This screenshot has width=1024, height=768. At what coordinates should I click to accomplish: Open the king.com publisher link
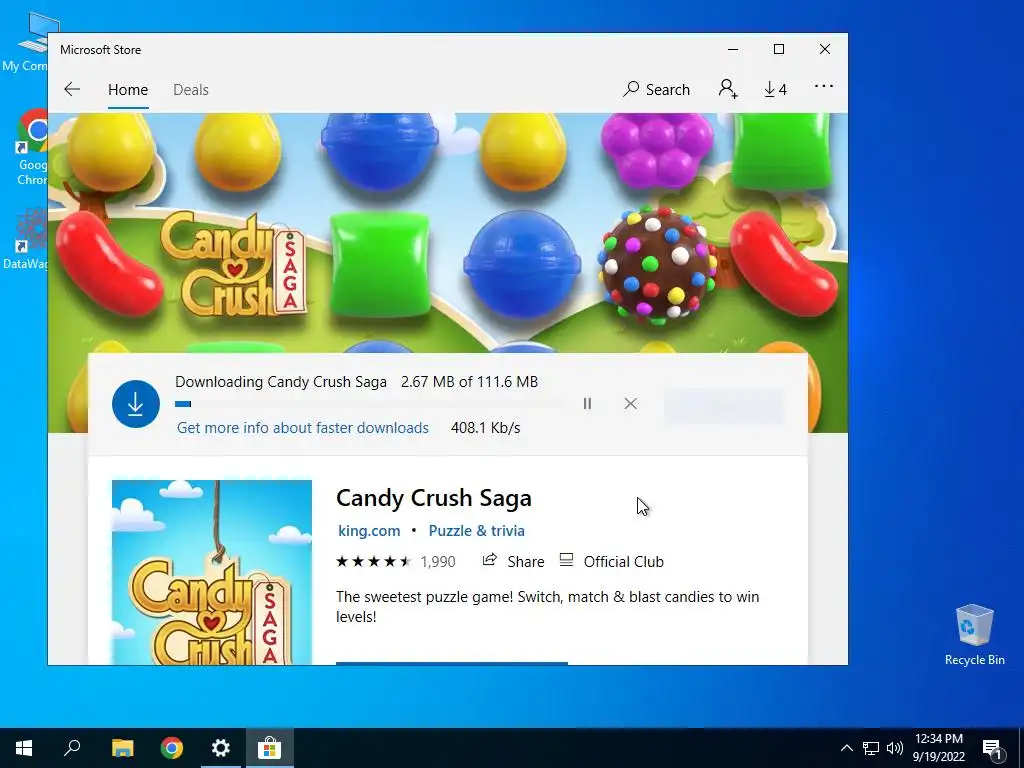pyautogui.click(x=369, y=531)
